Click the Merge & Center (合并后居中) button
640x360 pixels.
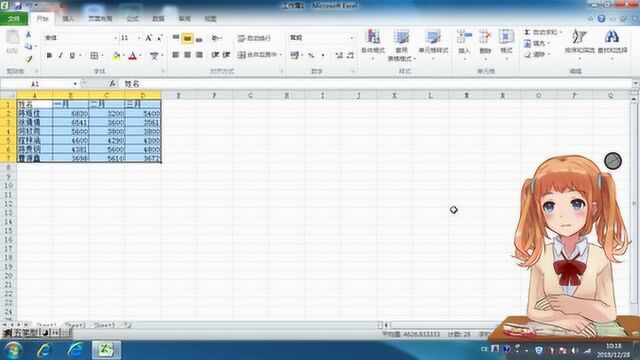pyautogui.click(x=258, y=55)
